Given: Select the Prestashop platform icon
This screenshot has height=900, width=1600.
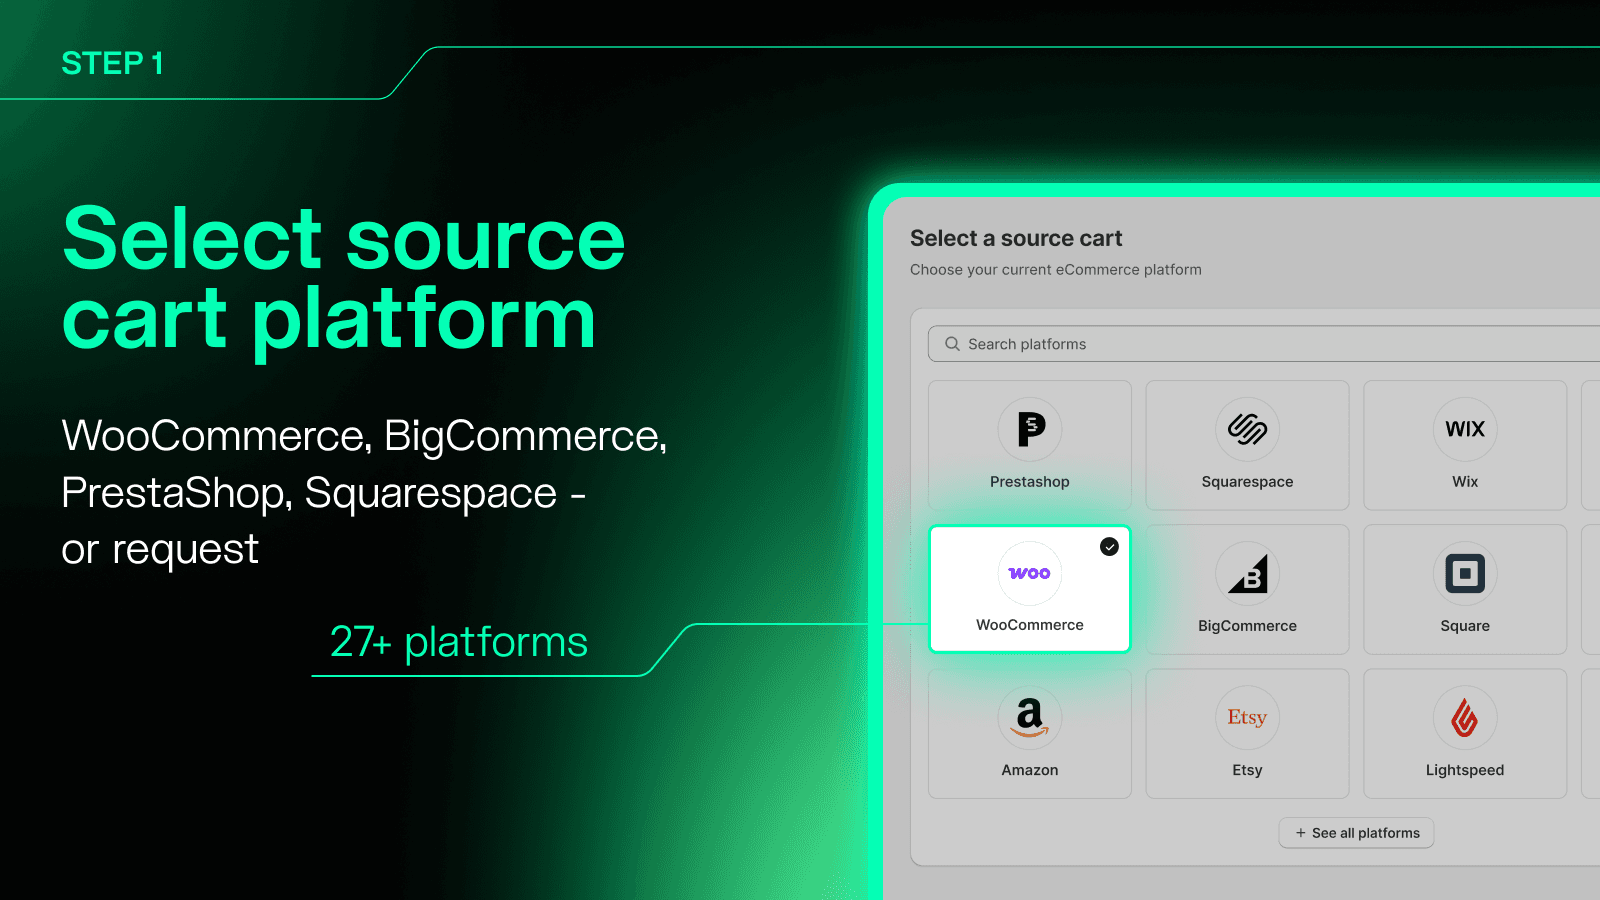Looking at the screenshot, I should click(x=1029, y=429).
